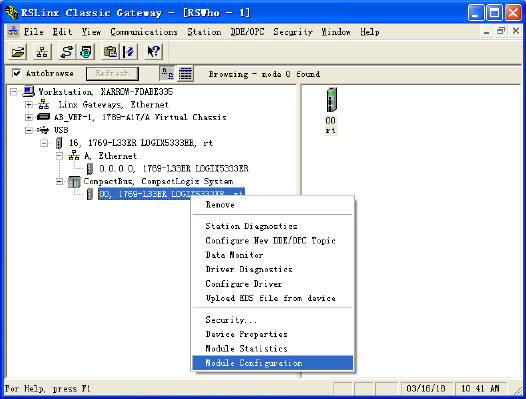Viewport: 526px width, 399px height.
Task: Select Upload EDS file from device
Action: coord(272,298)
